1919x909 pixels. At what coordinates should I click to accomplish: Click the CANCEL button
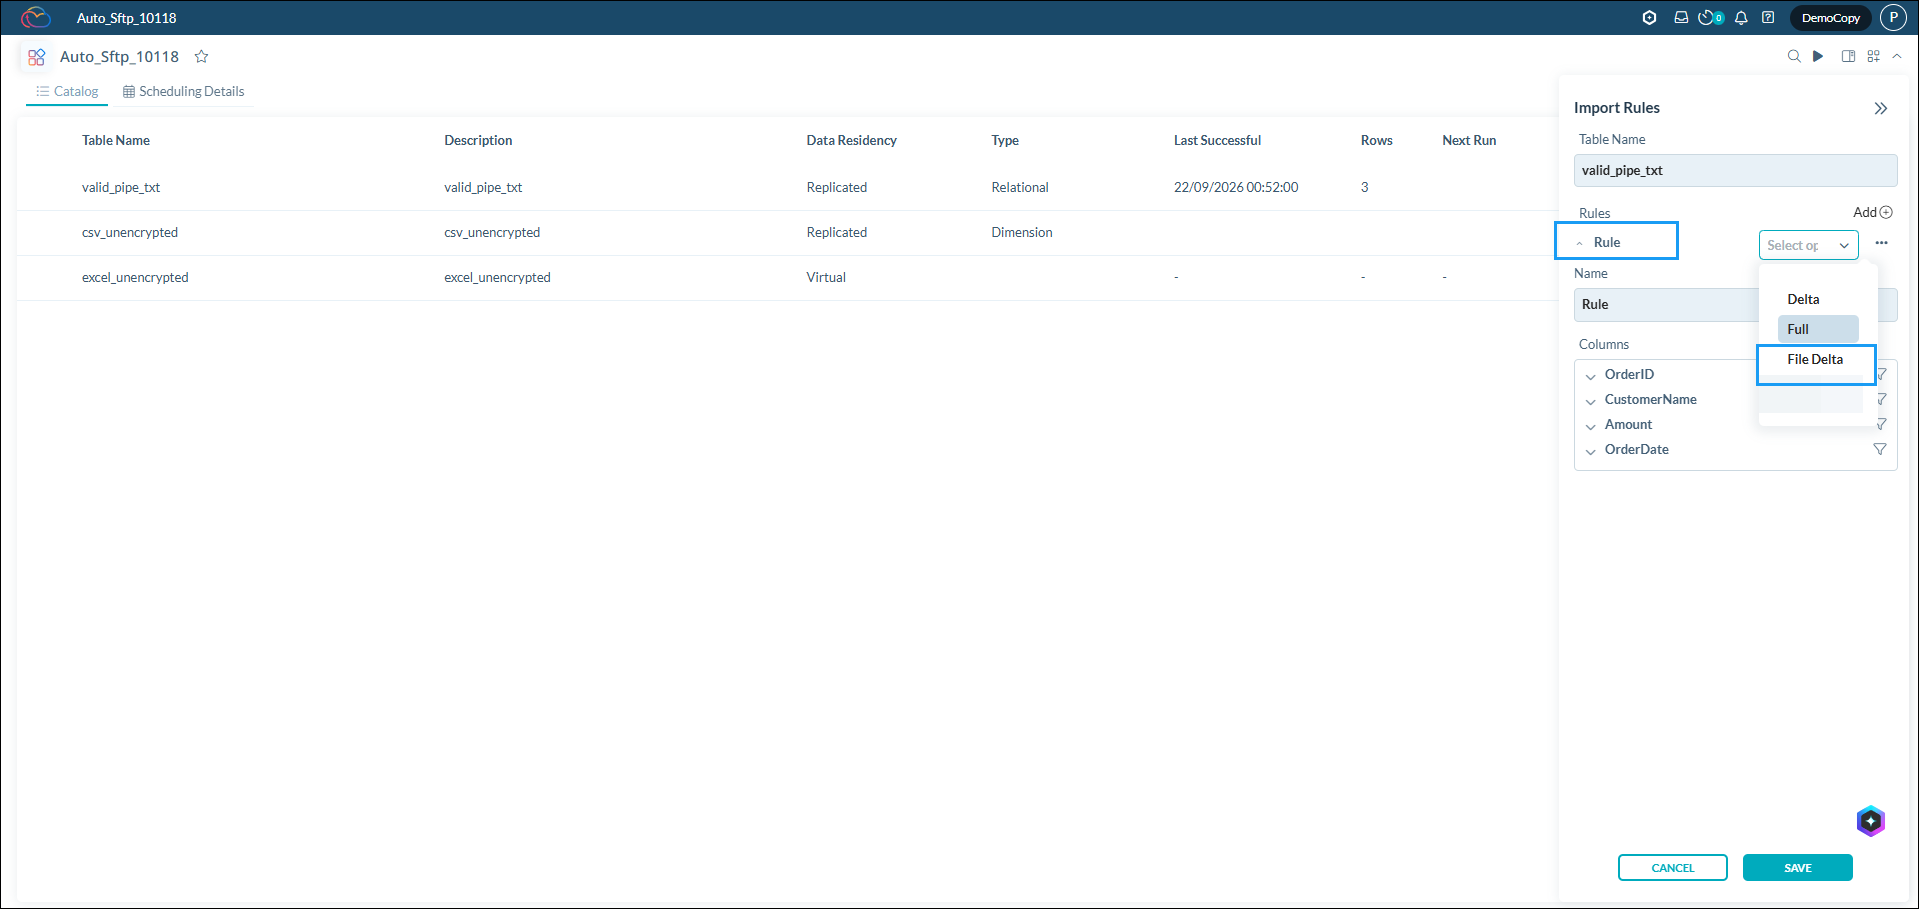coord(1672,867)
